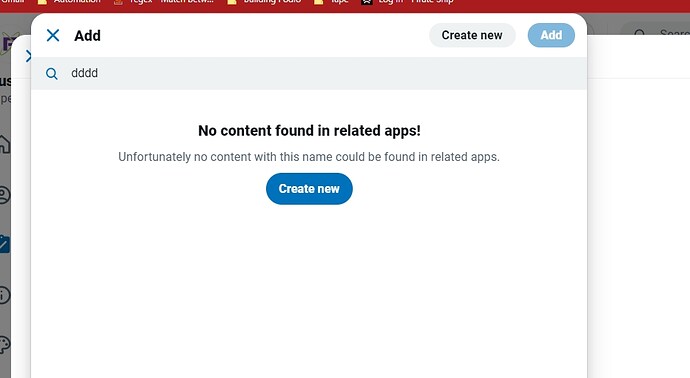This screenshot has height=378, width=690.
Task: Close the Add dialog with the X
Action: coord(53,35)
